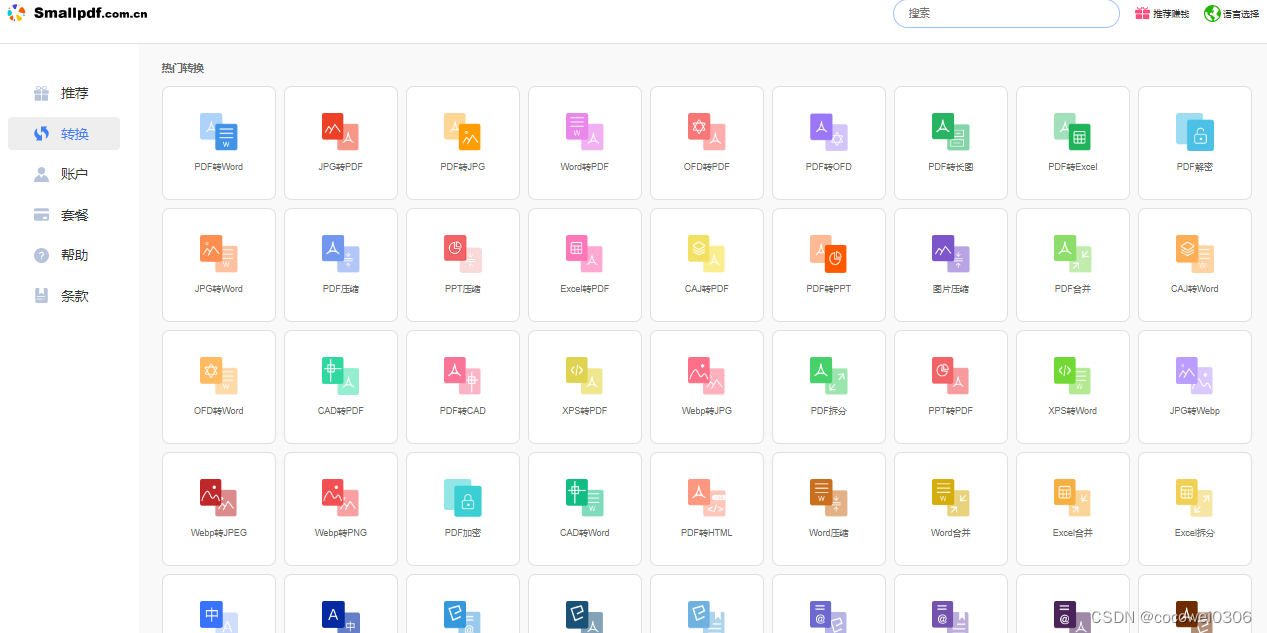Viewport: 1267px width, 633px height.
Task: View the 条款 terms page
Action: 64,296
